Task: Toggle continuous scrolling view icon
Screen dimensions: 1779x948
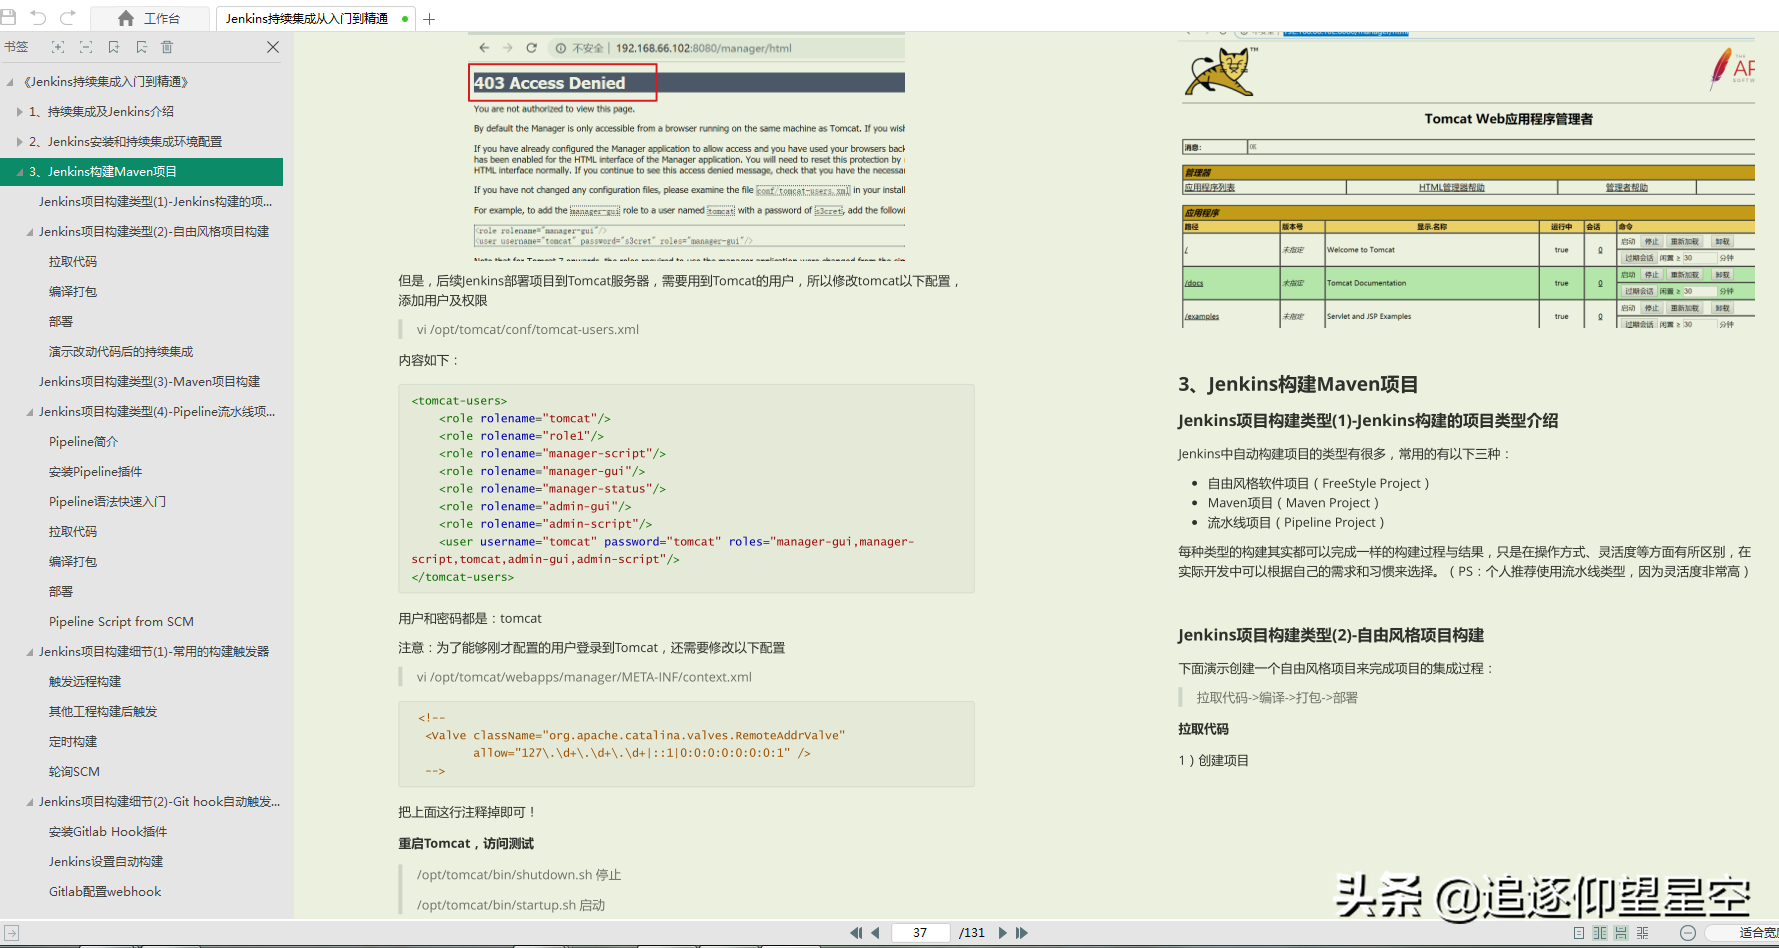Action: point(1621,933)
